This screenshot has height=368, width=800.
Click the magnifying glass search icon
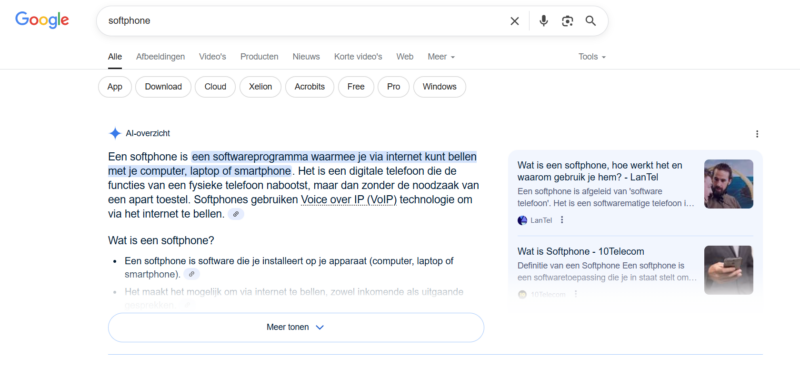pos(591,21)
